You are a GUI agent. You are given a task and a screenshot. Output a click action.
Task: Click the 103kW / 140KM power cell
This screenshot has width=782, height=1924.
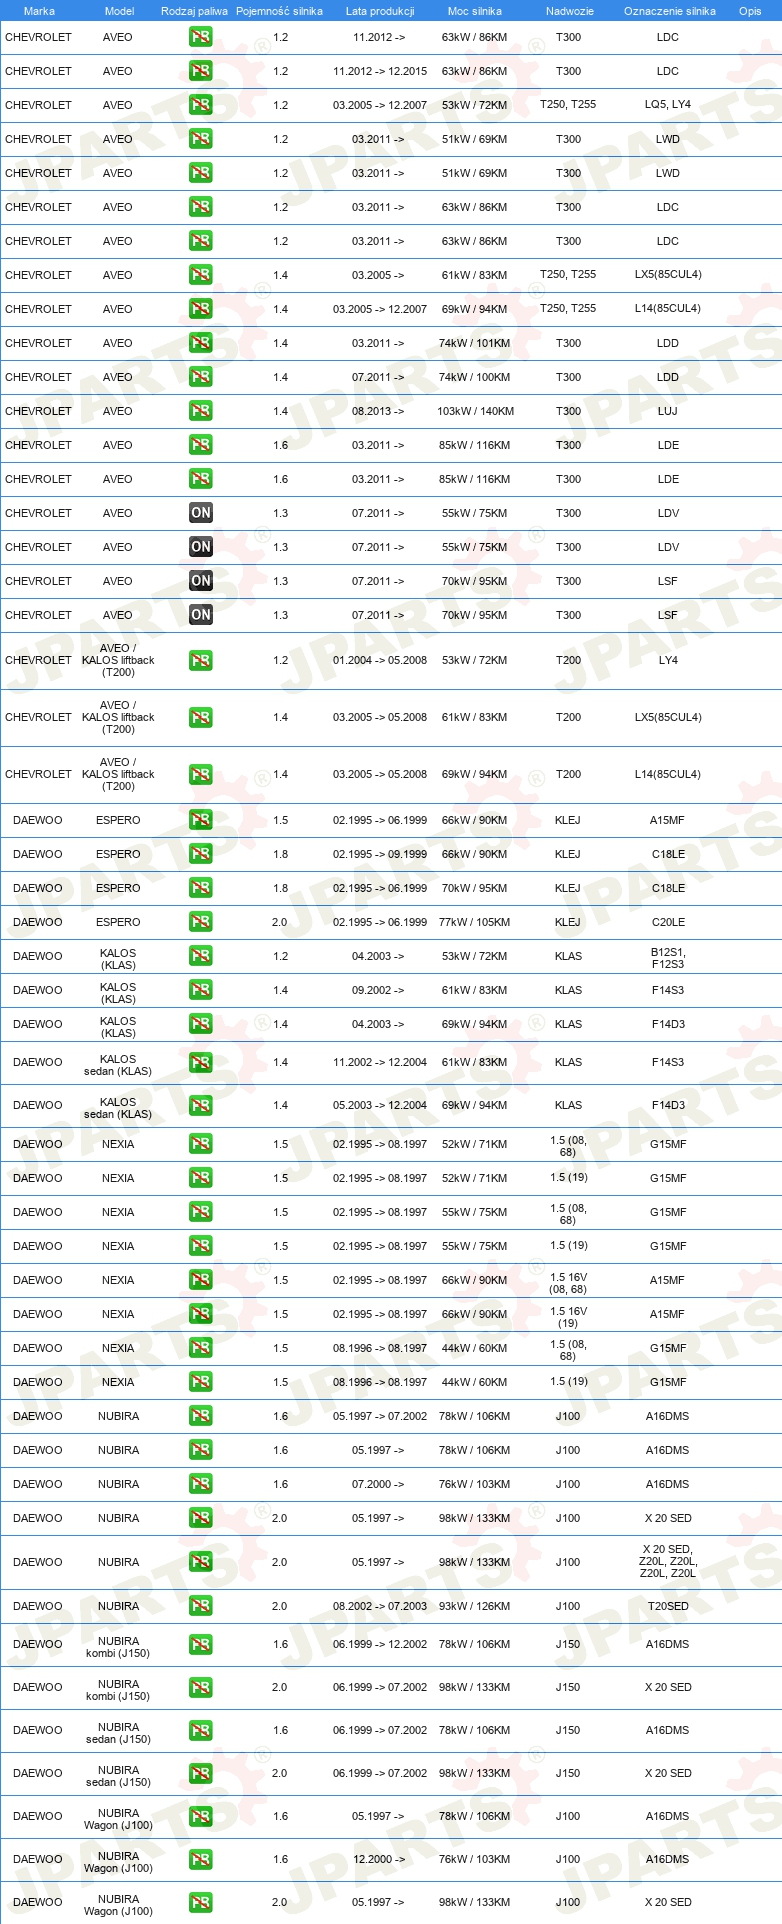click(475, 411)
